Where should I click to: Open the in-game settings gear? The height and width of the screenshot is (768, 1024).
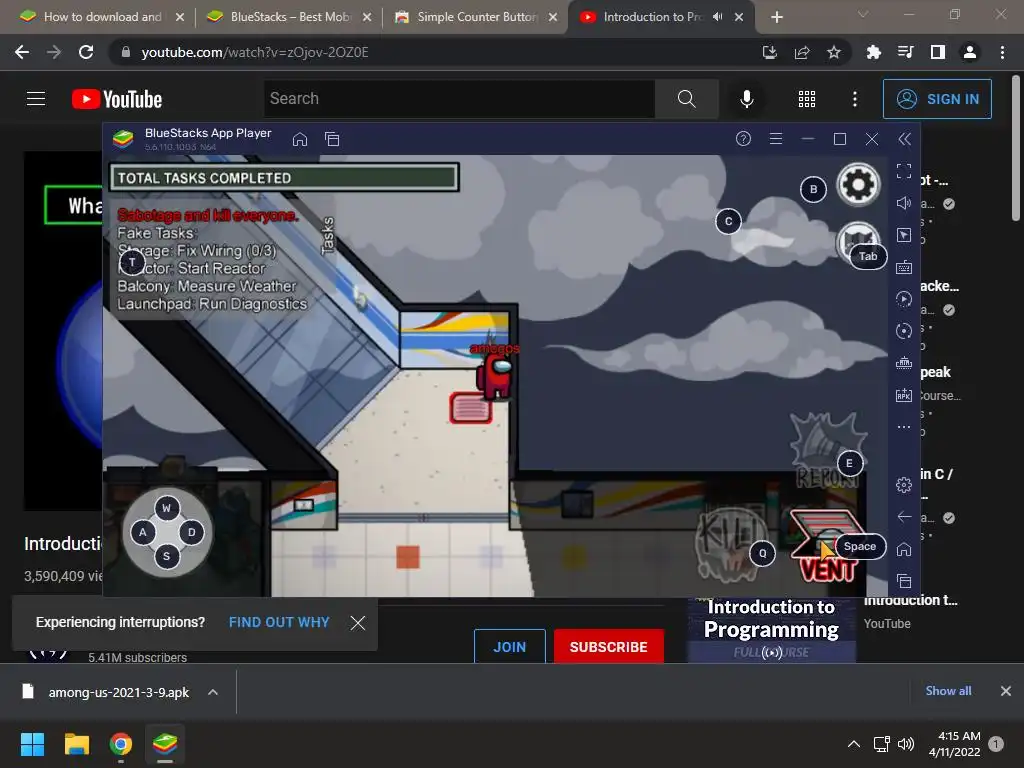tap(858, 185)
